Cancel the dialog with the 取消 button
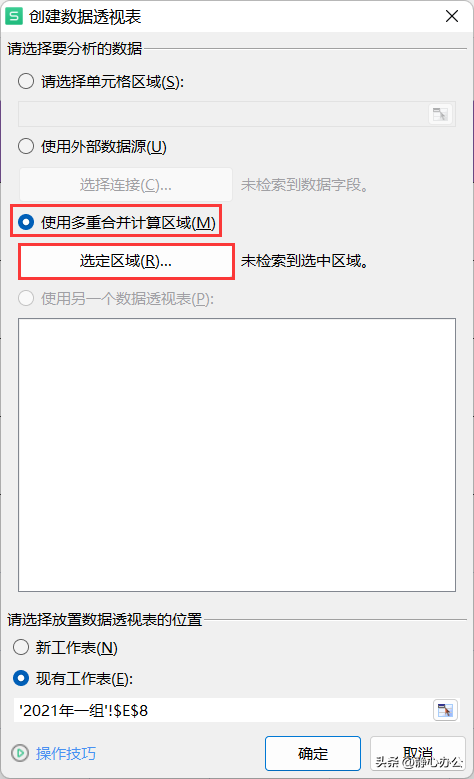The height and width of the screenshot is (779, 474). (x=418, y=753)
